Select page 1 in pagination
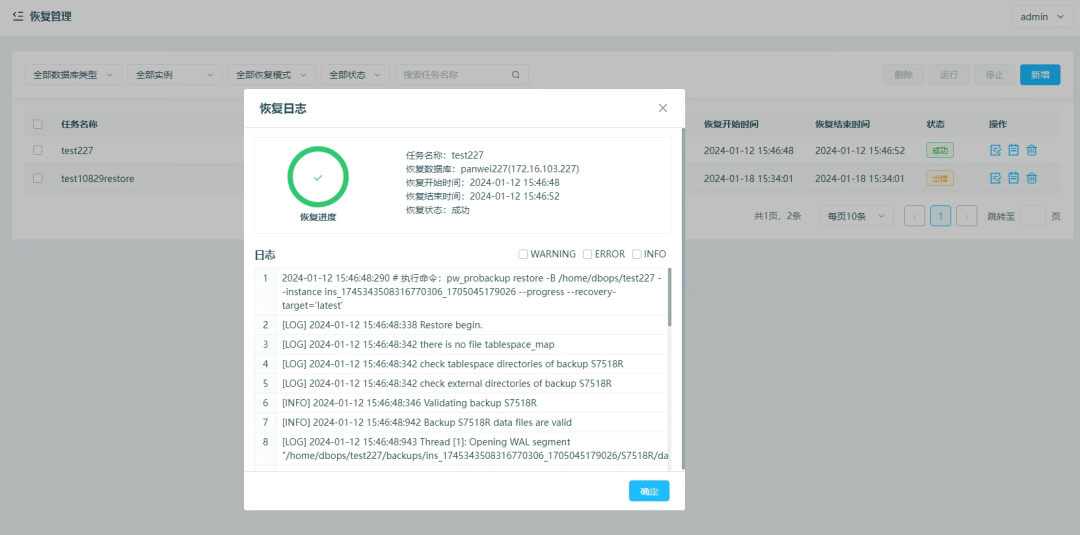Screen dimensions: 1080x535 [x=940, y=216]
